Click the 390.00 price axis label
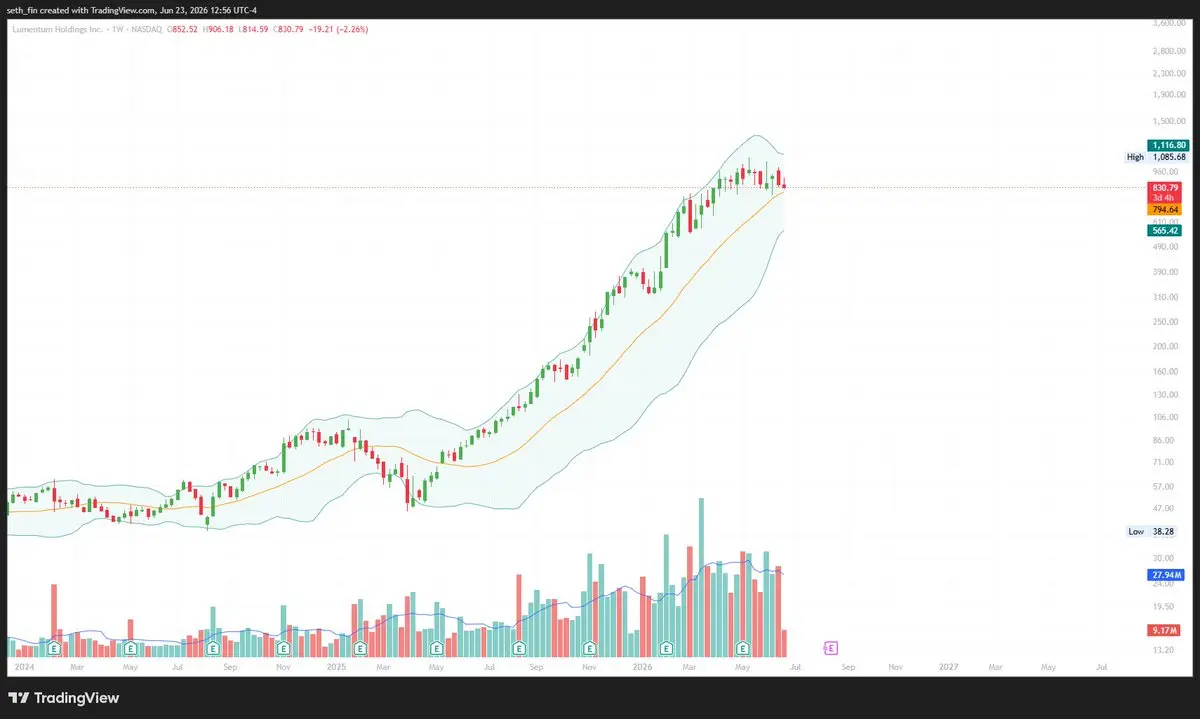1200x719 pixels. [x=1165, y=272]
